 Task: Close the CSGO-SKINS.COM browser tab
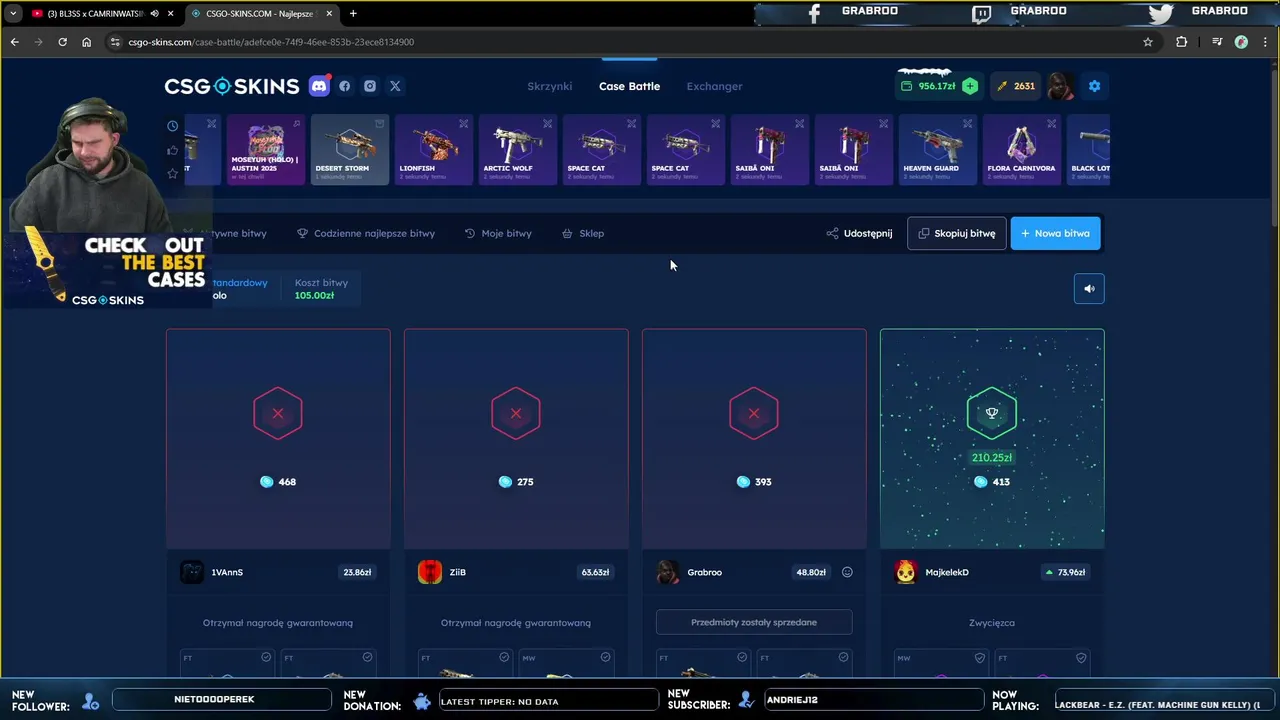(x=329, y=13)
